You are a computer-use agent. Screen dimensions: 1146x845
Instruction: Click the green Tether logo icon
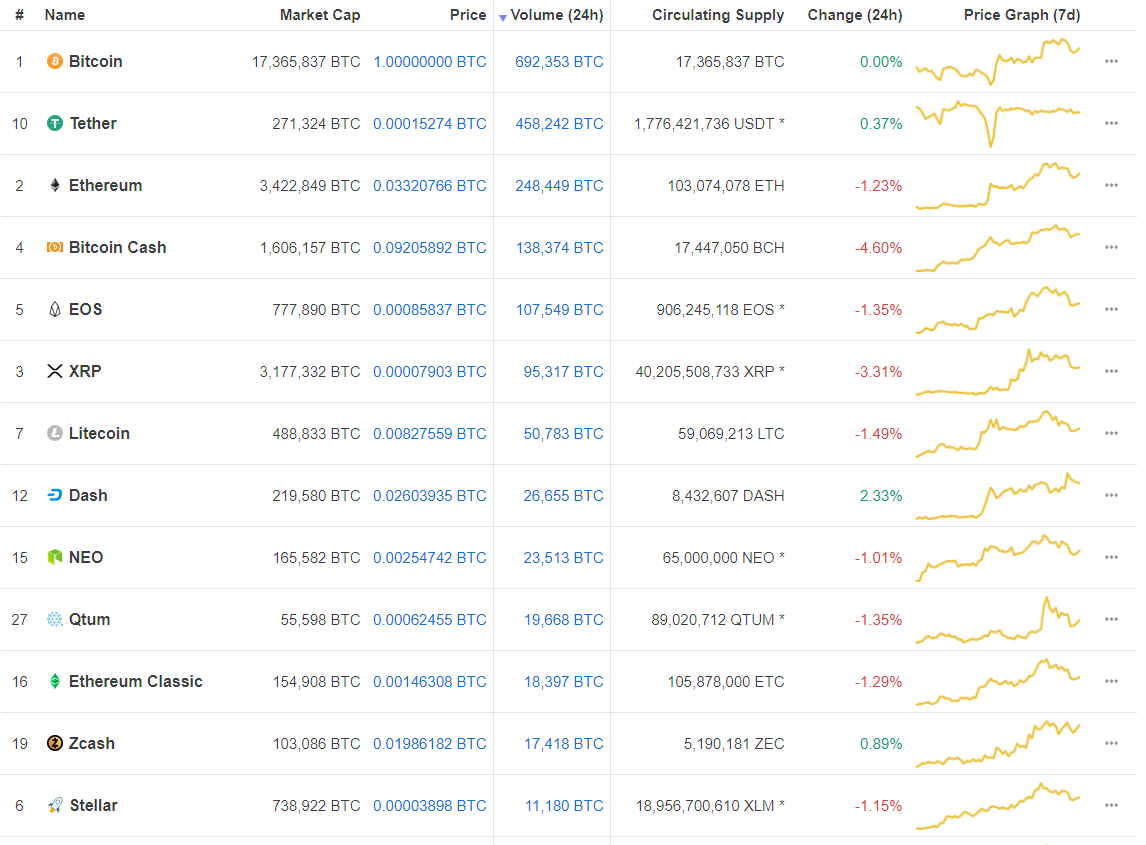55,124
